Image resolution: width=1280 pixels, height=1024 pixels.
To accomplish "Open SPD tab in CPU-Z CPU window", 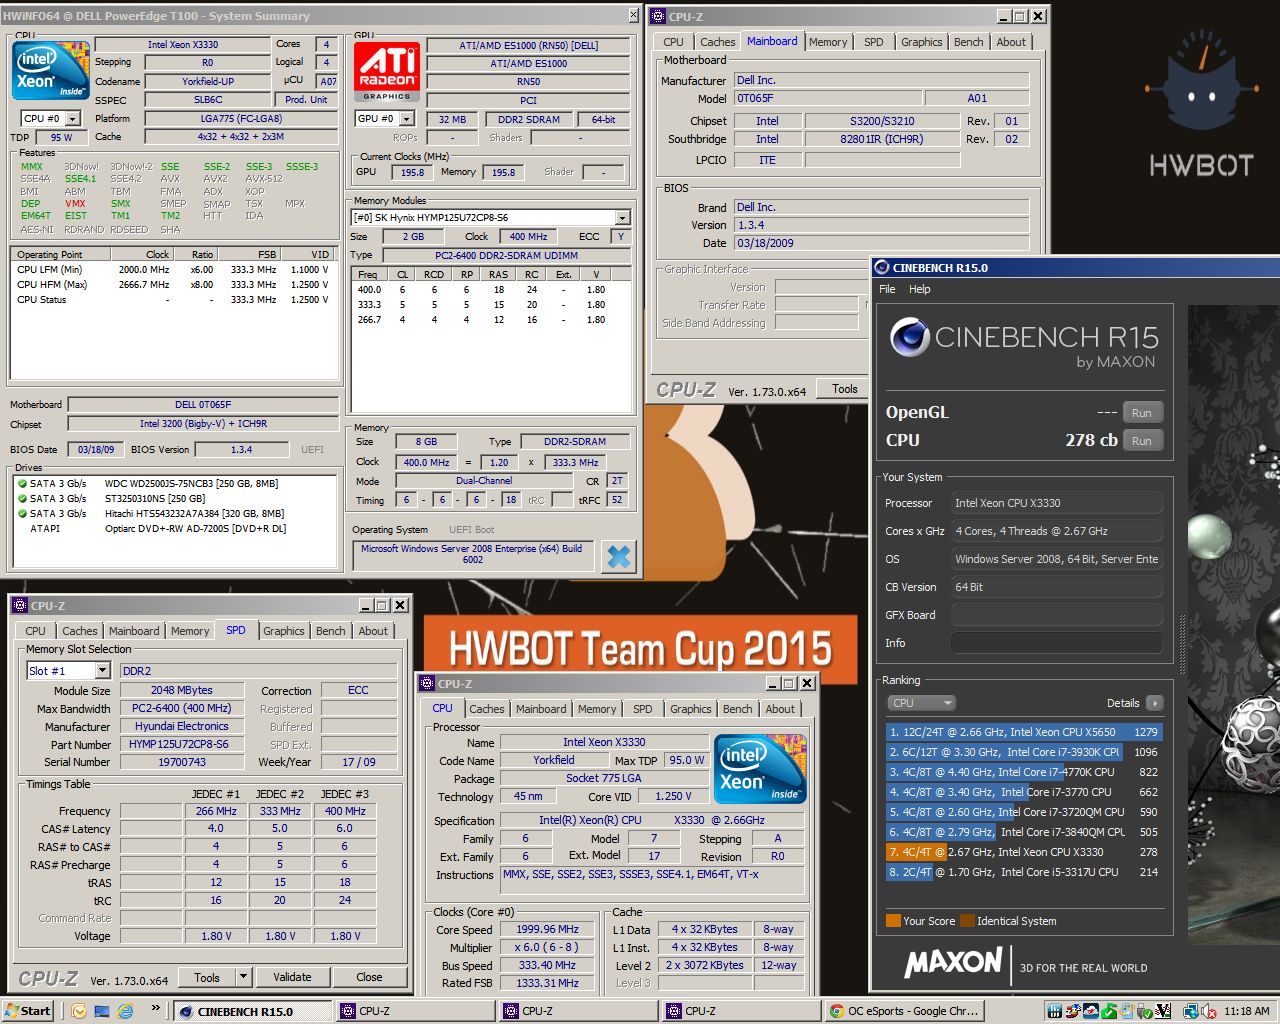I will click(x=643, y=709).
